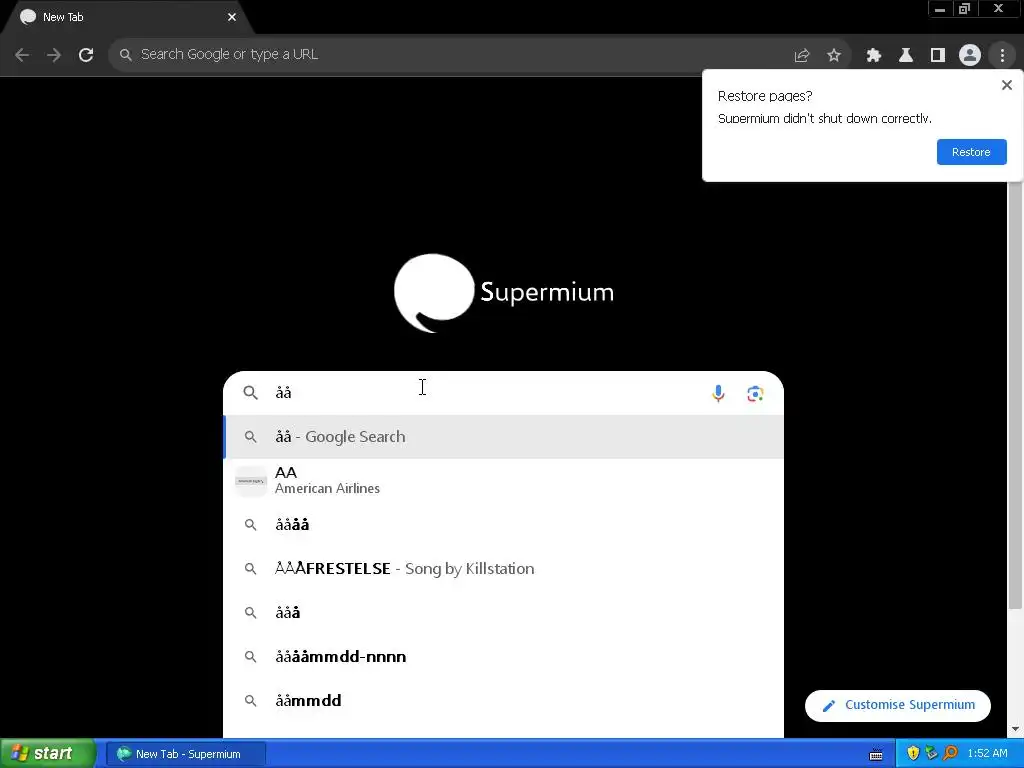Click the American Airlines logo thumbnail
This screenshot has width=1024, height=768.
pyautogui.click(x=251, y=481)
